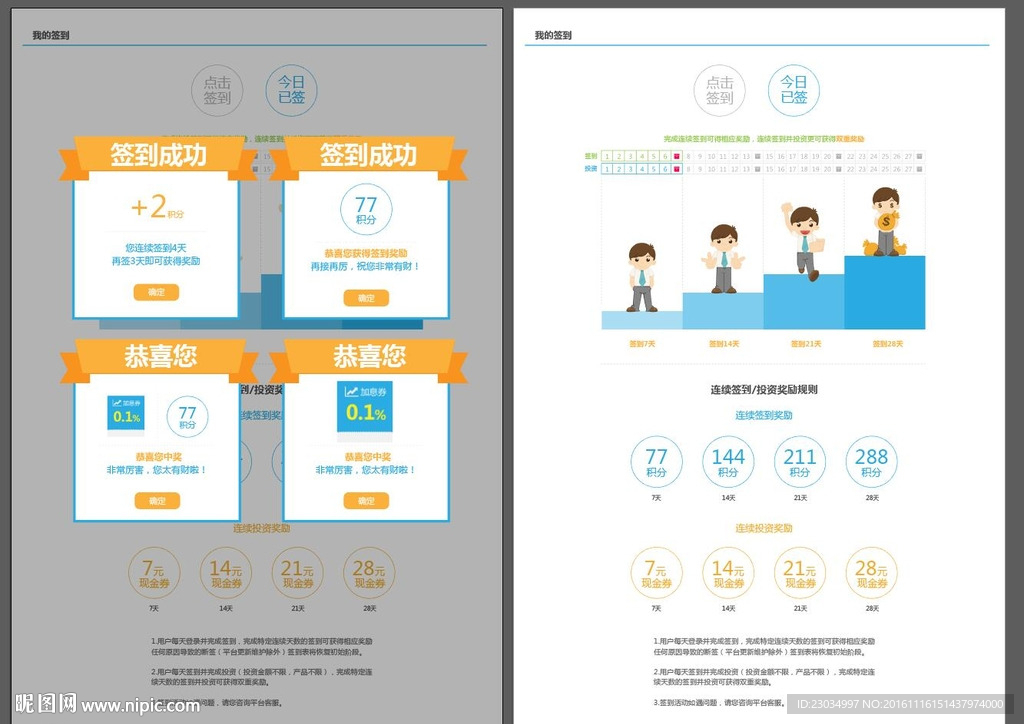
Task: Click 确定 in 恭喜您 popup with coupon and 77 积分
Action: click(x=157, y=501)
